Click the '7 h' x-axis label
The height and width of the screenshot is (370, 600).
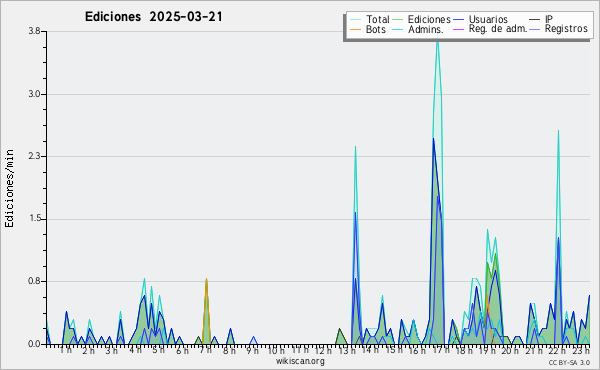pyautogui.click(x=205, y=350)
